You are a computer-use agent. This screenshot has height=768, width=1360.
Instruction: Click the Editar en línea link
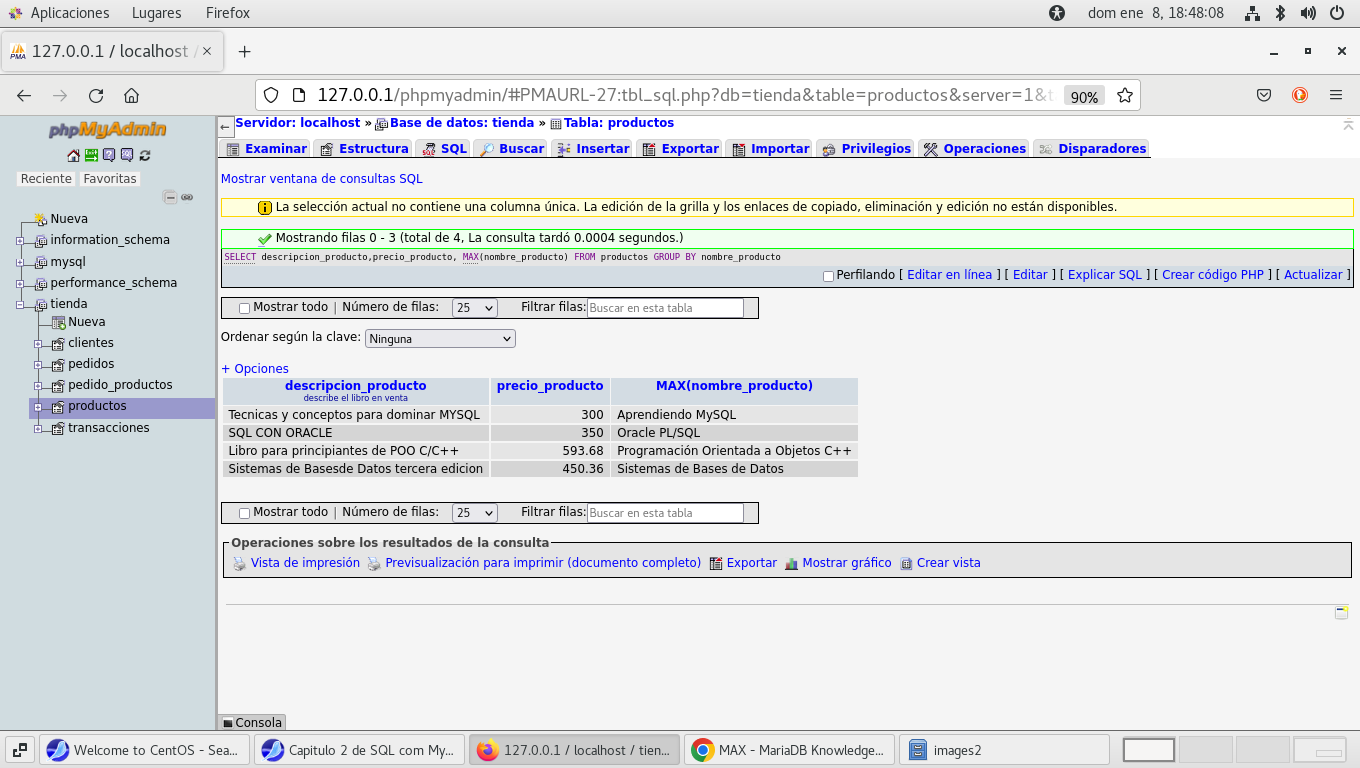point(949,275)
